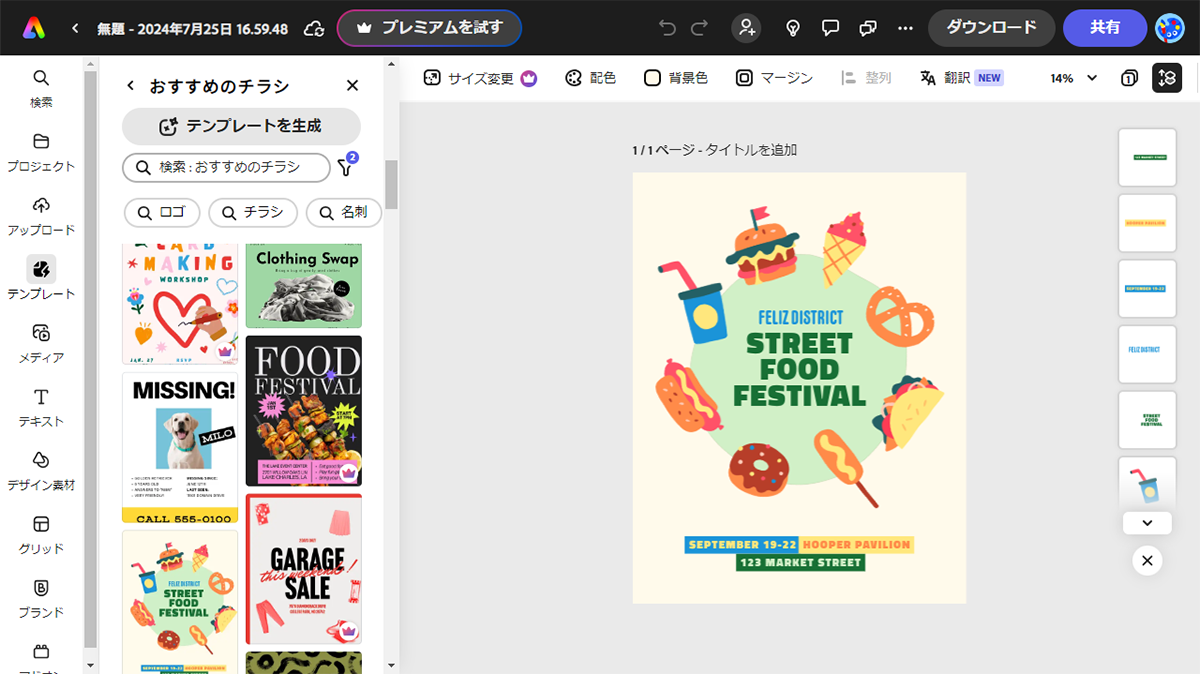Open the 背景色 color picker

[x=675, y=76]
